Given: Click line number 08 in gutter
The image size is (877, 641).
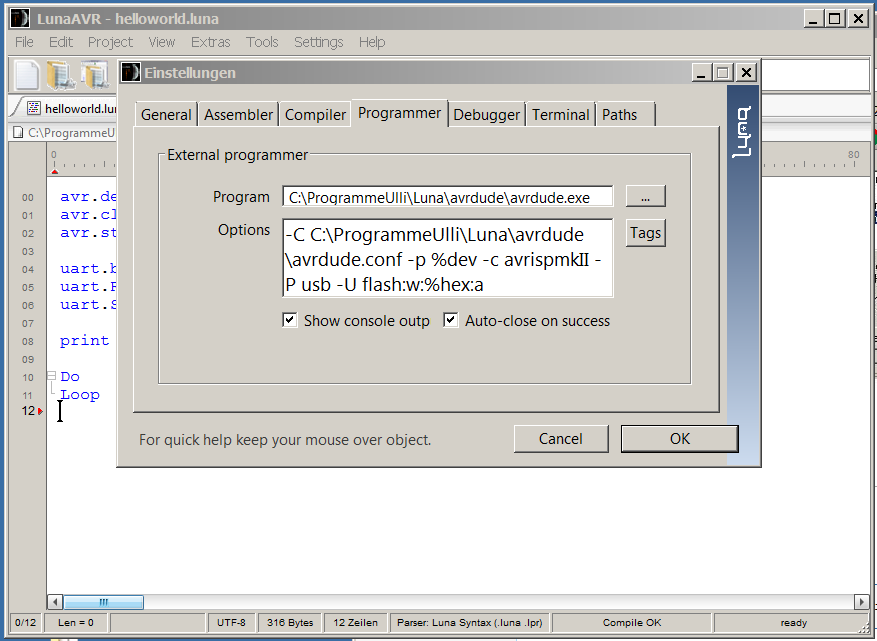Looking at the screenshot, I should [28, 341].
